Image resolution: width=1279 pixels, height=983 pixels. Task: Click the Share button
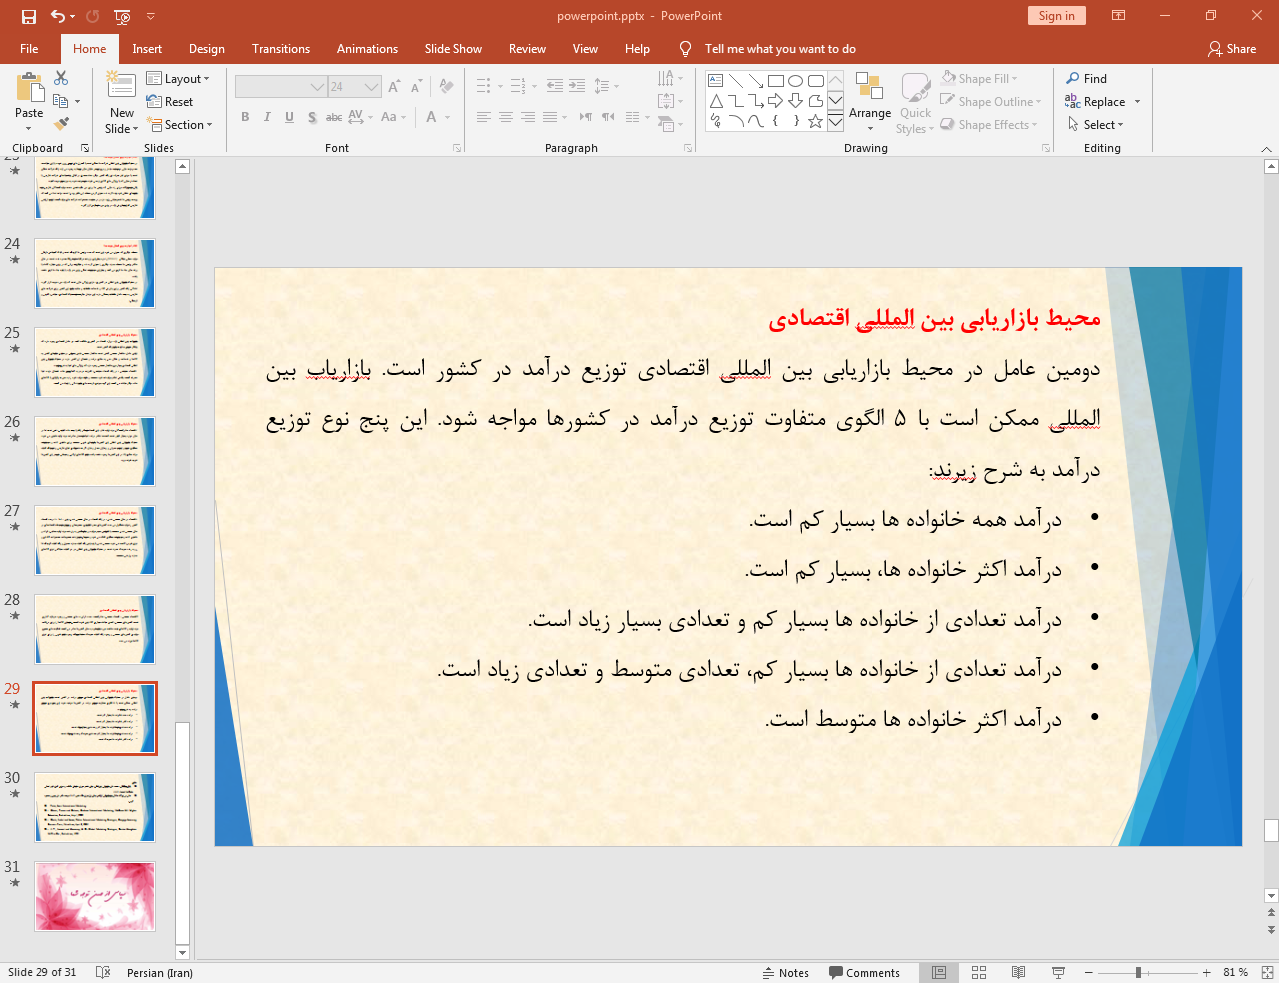[1232, 49]
